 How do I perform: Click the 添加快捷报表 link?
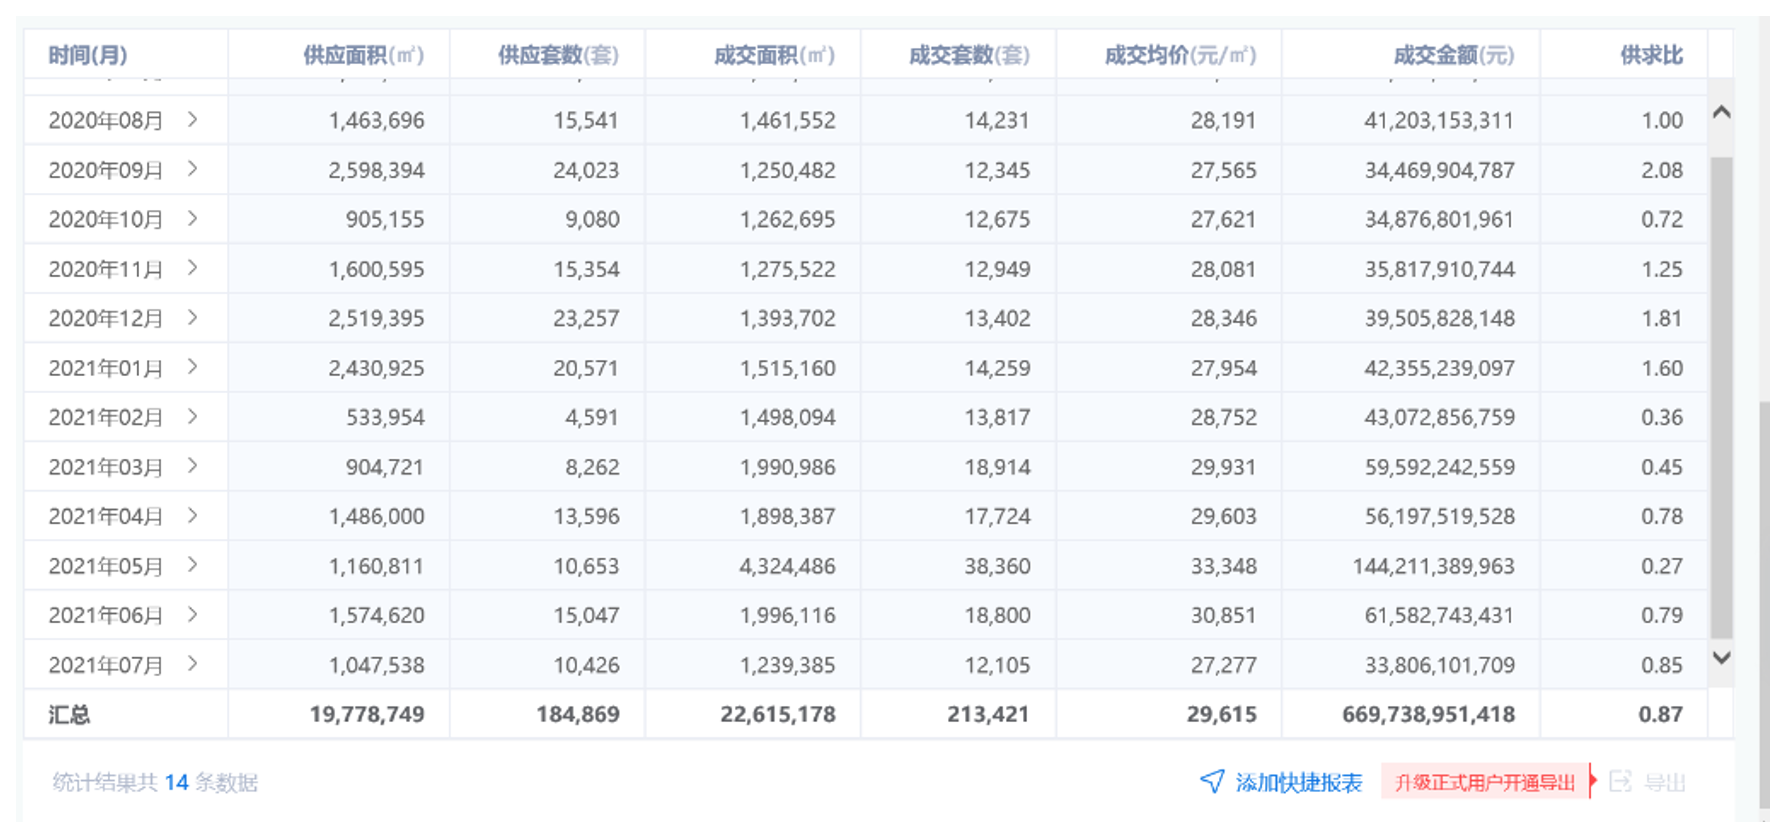[1298, 782]
